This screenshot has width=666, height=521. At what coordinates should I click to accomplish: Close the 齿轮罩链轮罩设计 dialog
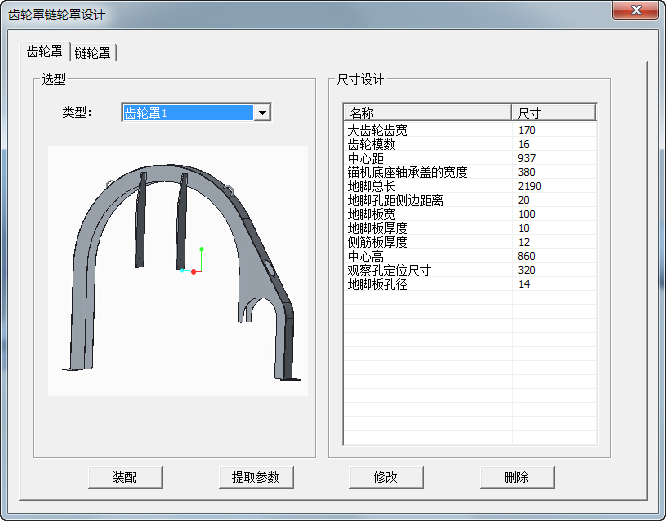(633, 12)
